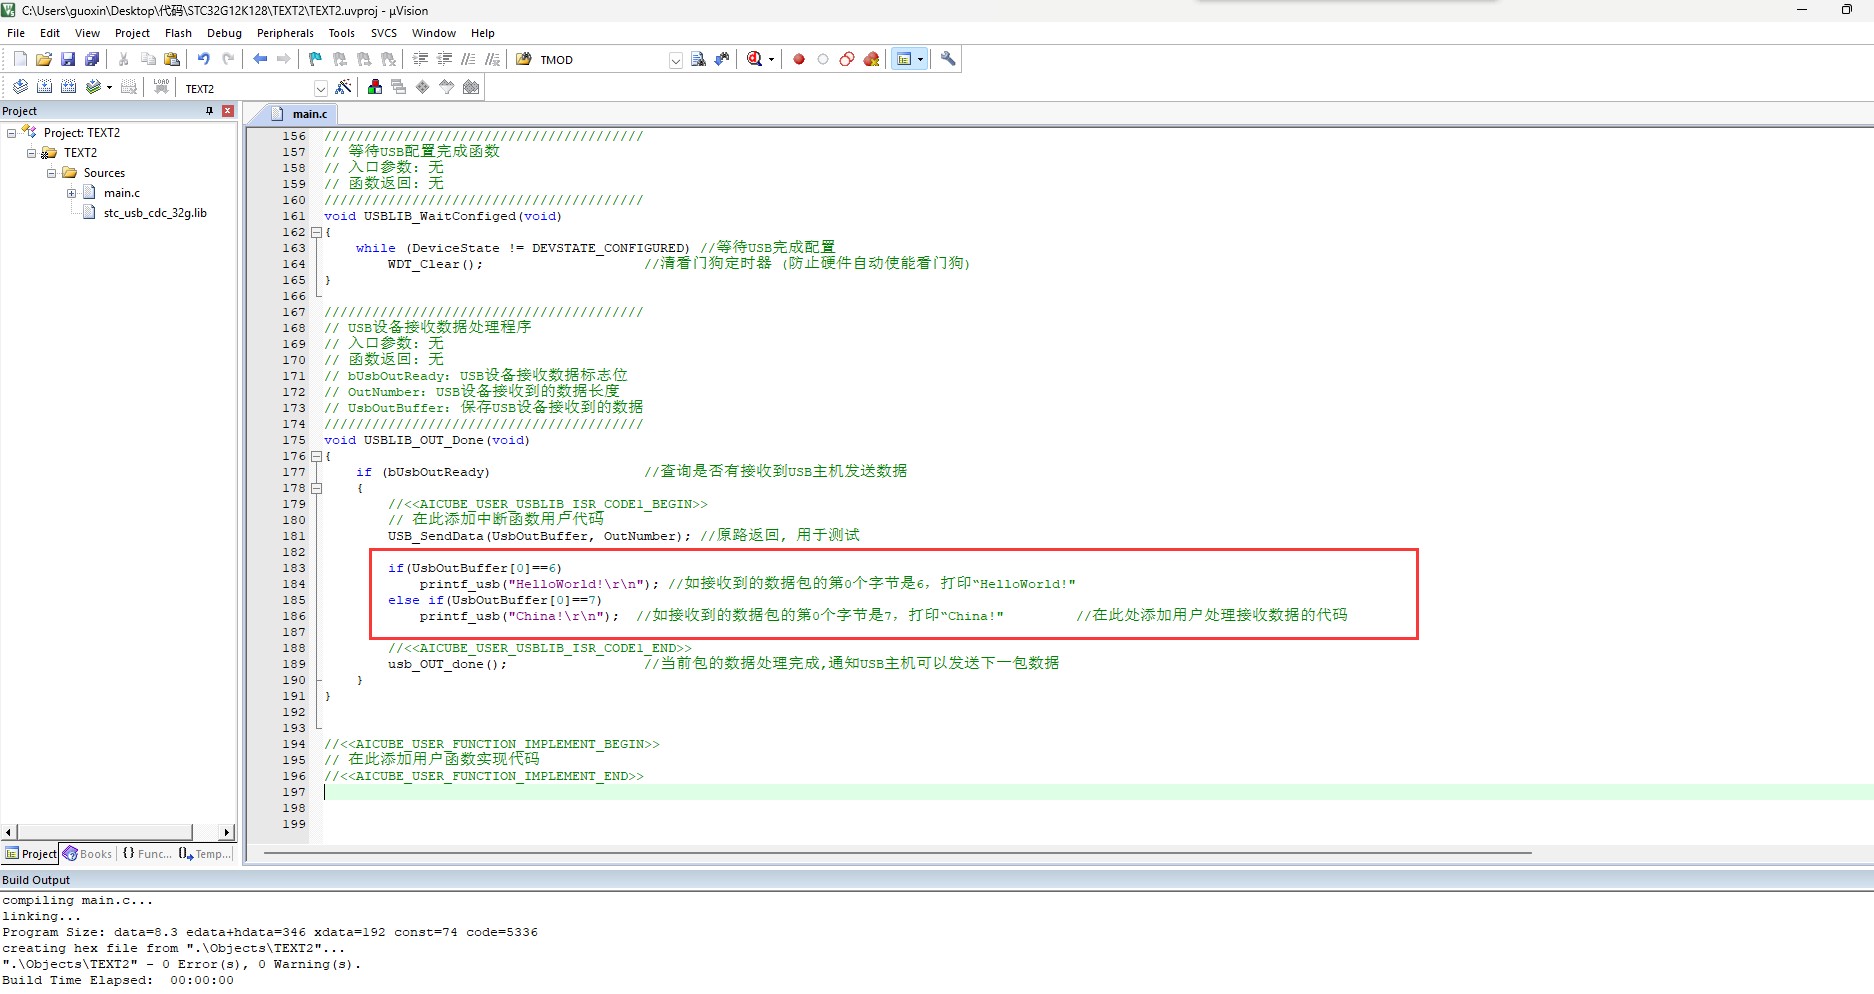
Task: Translate the current file icon
Action: coord(20,88)
